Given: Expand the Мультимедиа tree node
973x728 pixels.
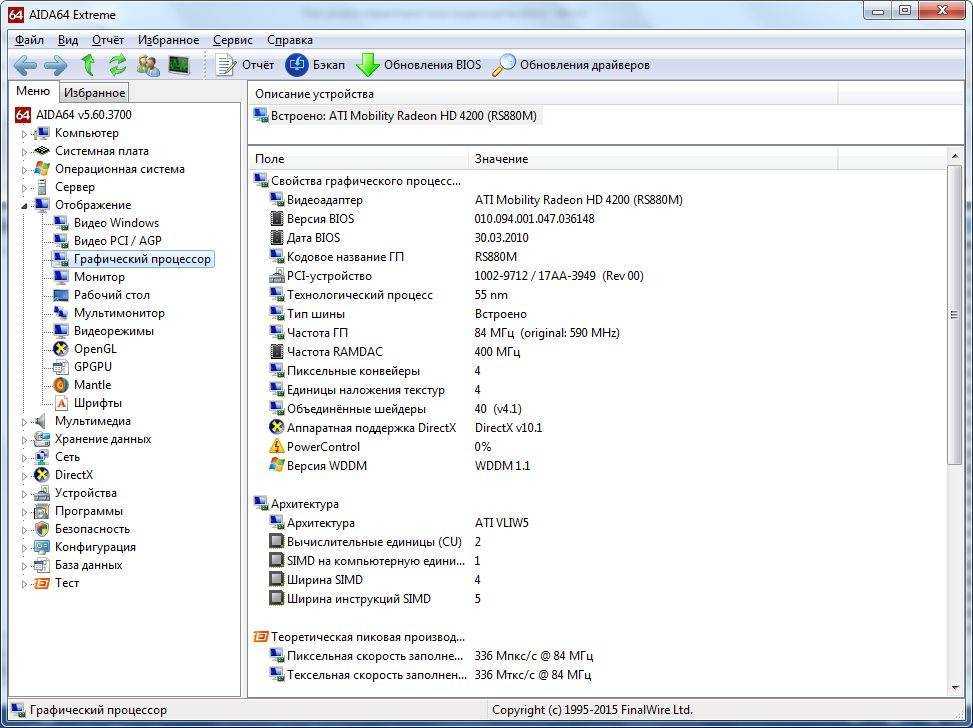Looking at the screenshot, I should click(x=24, y=422).
